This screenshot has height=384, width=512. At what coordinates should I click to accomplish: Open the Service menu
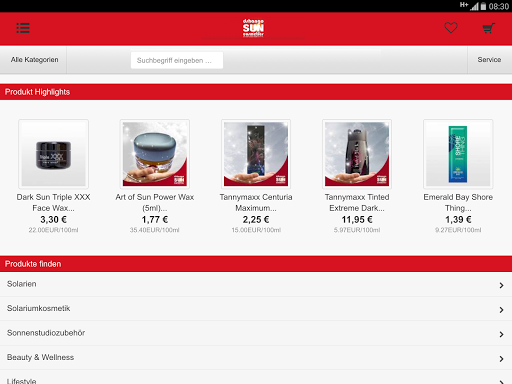point(489,60)
